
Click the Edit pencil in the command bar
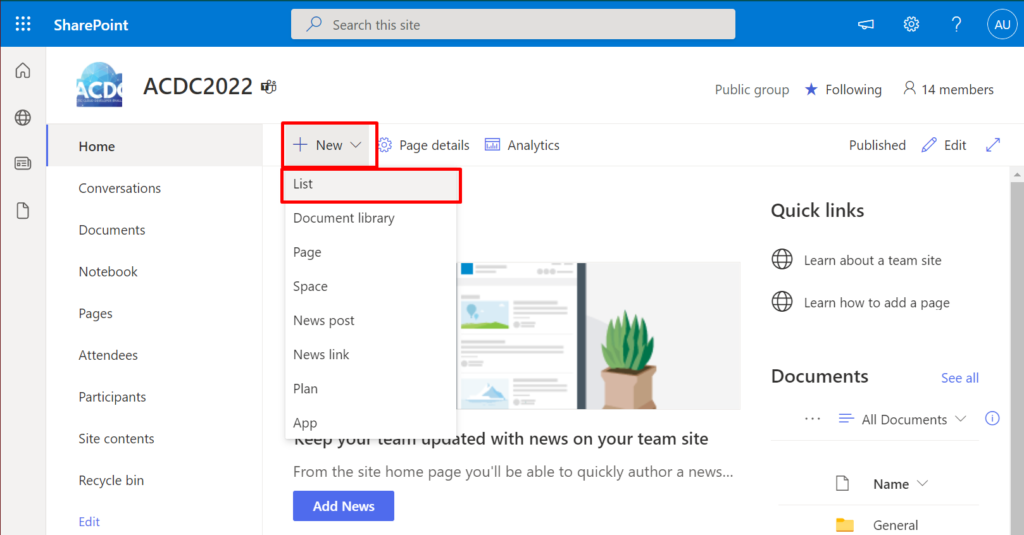pyautogui.click(x=944, y=145)
